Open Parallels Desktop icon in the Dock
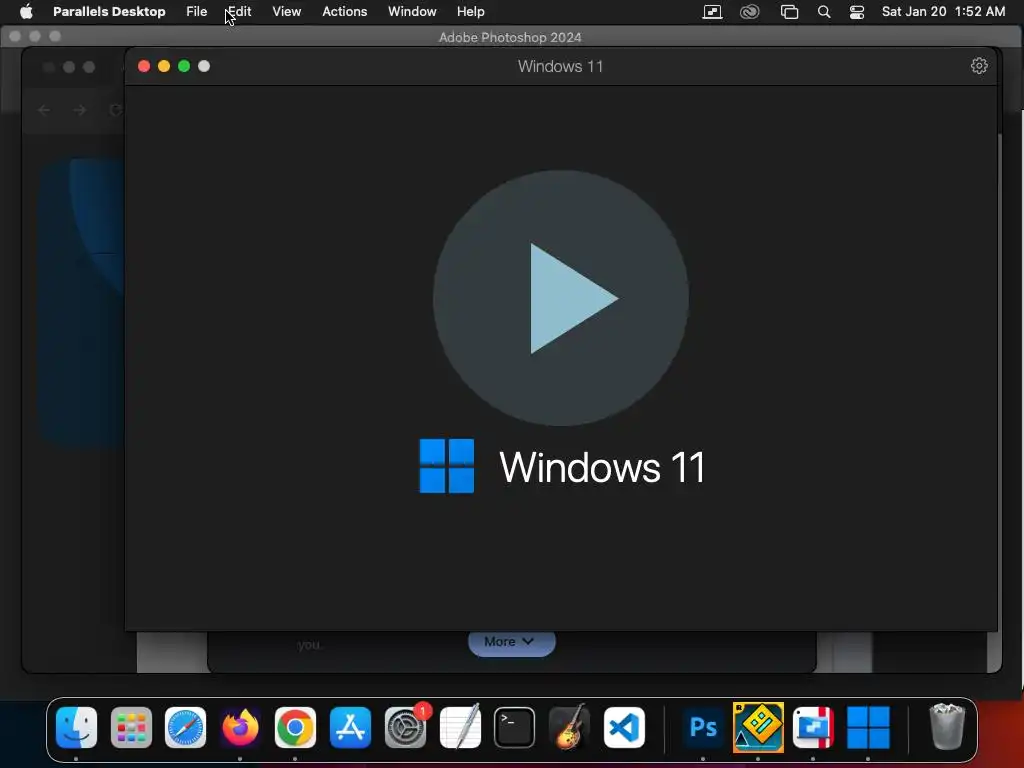This screenshot has height=768, width=1024. coord(813,728)
